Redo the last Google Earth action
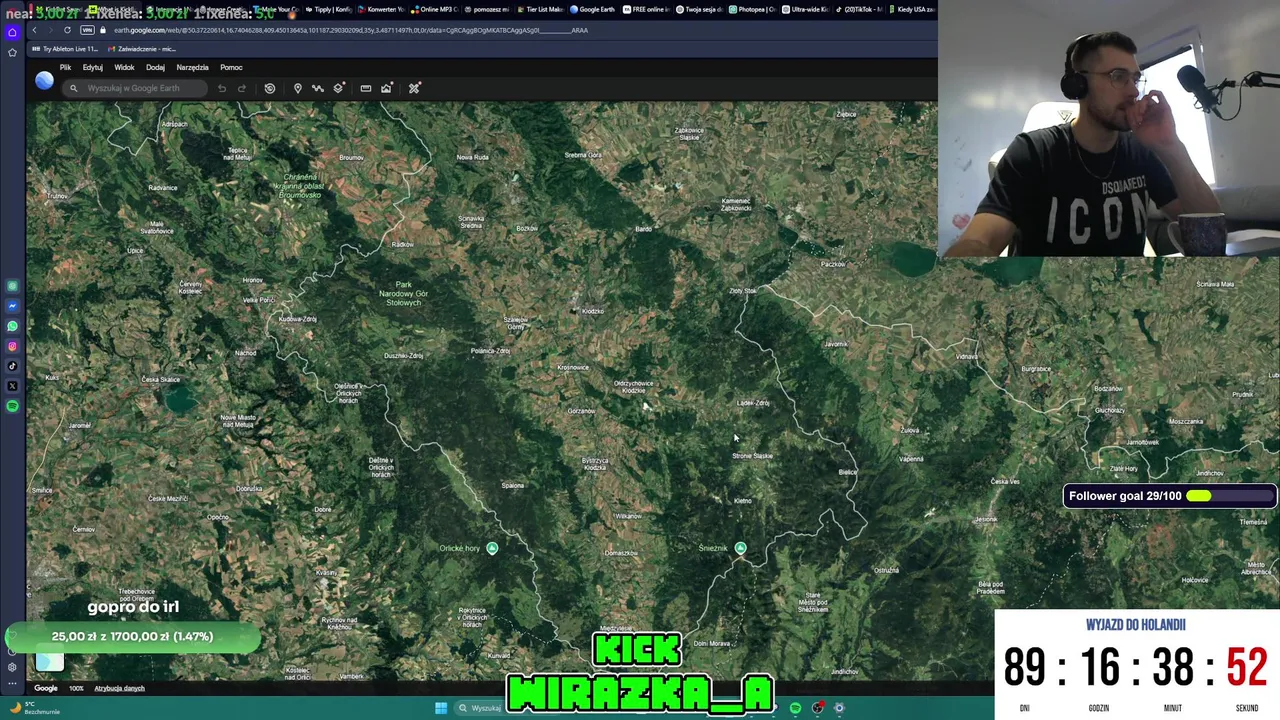Screen dimensions: 1280x720 coord(242,88)
